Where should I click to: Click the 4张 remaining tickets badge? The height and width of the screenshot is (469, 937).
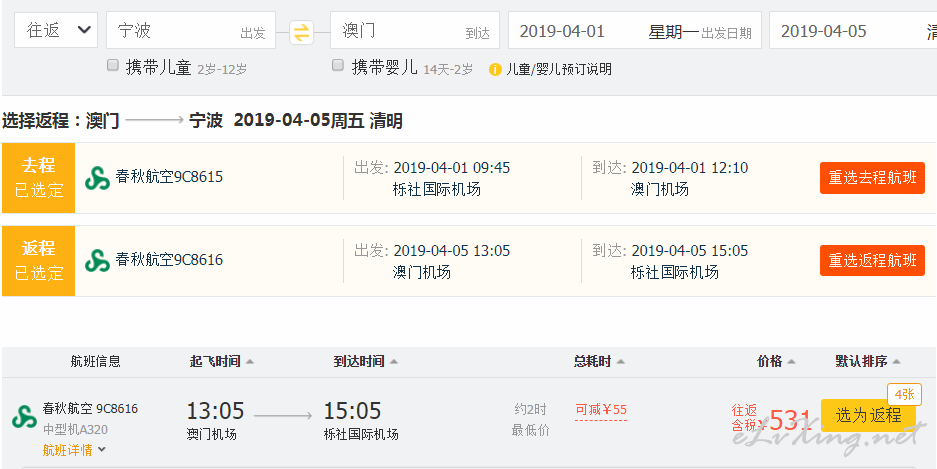pos(904,394)
